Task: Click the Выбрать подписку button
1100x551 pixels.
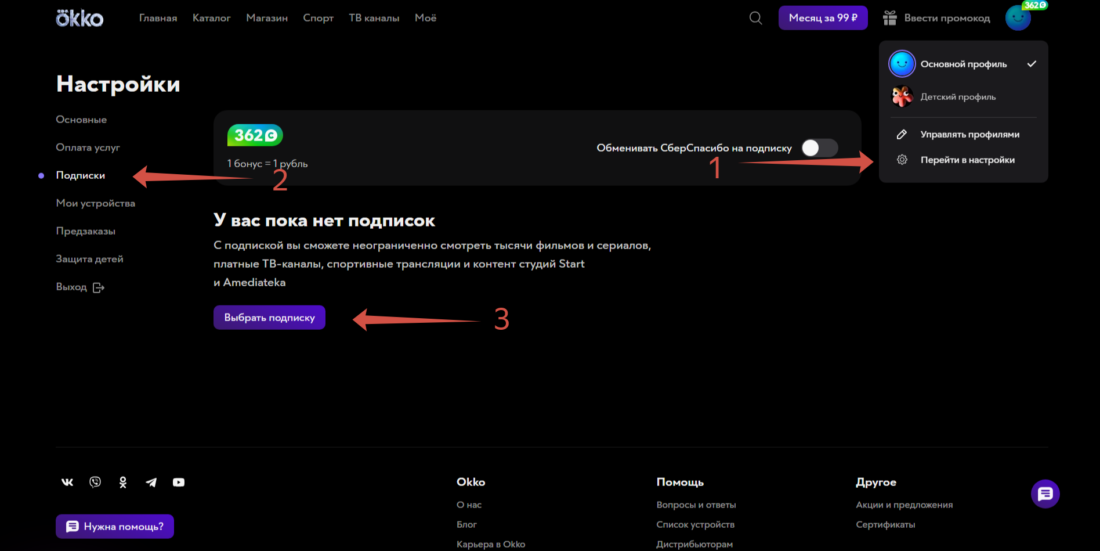Action: click(x=269, y=318)
